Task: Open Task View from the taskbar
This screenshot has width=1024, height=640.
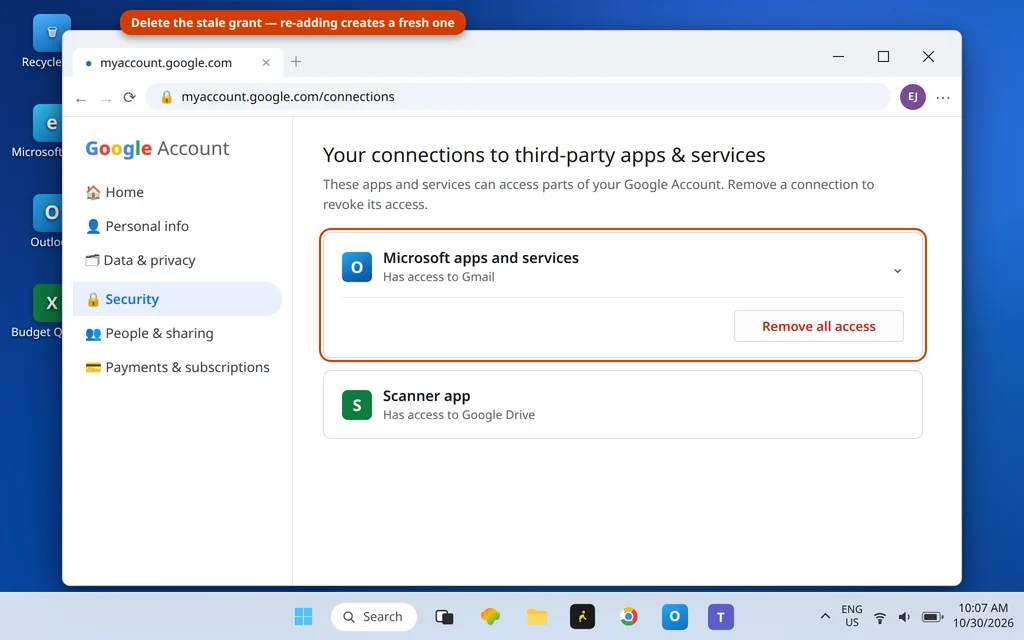Action: pyautogui.click(x=444, y=616)
